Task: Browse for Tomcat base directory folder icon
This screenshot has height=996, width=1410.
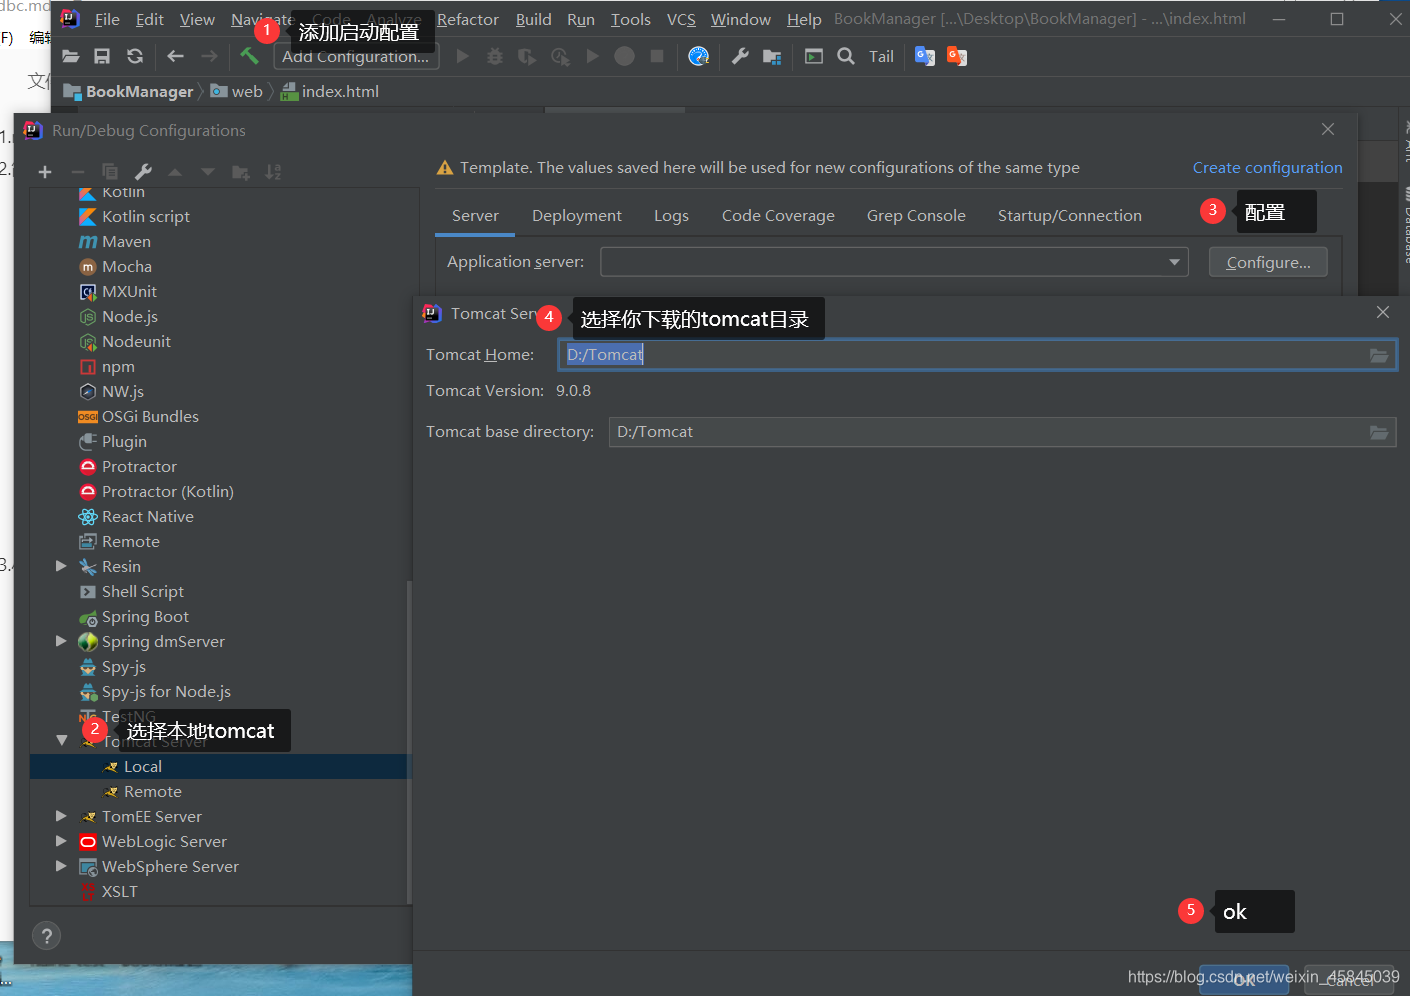Action: (x=1379, y=432)
